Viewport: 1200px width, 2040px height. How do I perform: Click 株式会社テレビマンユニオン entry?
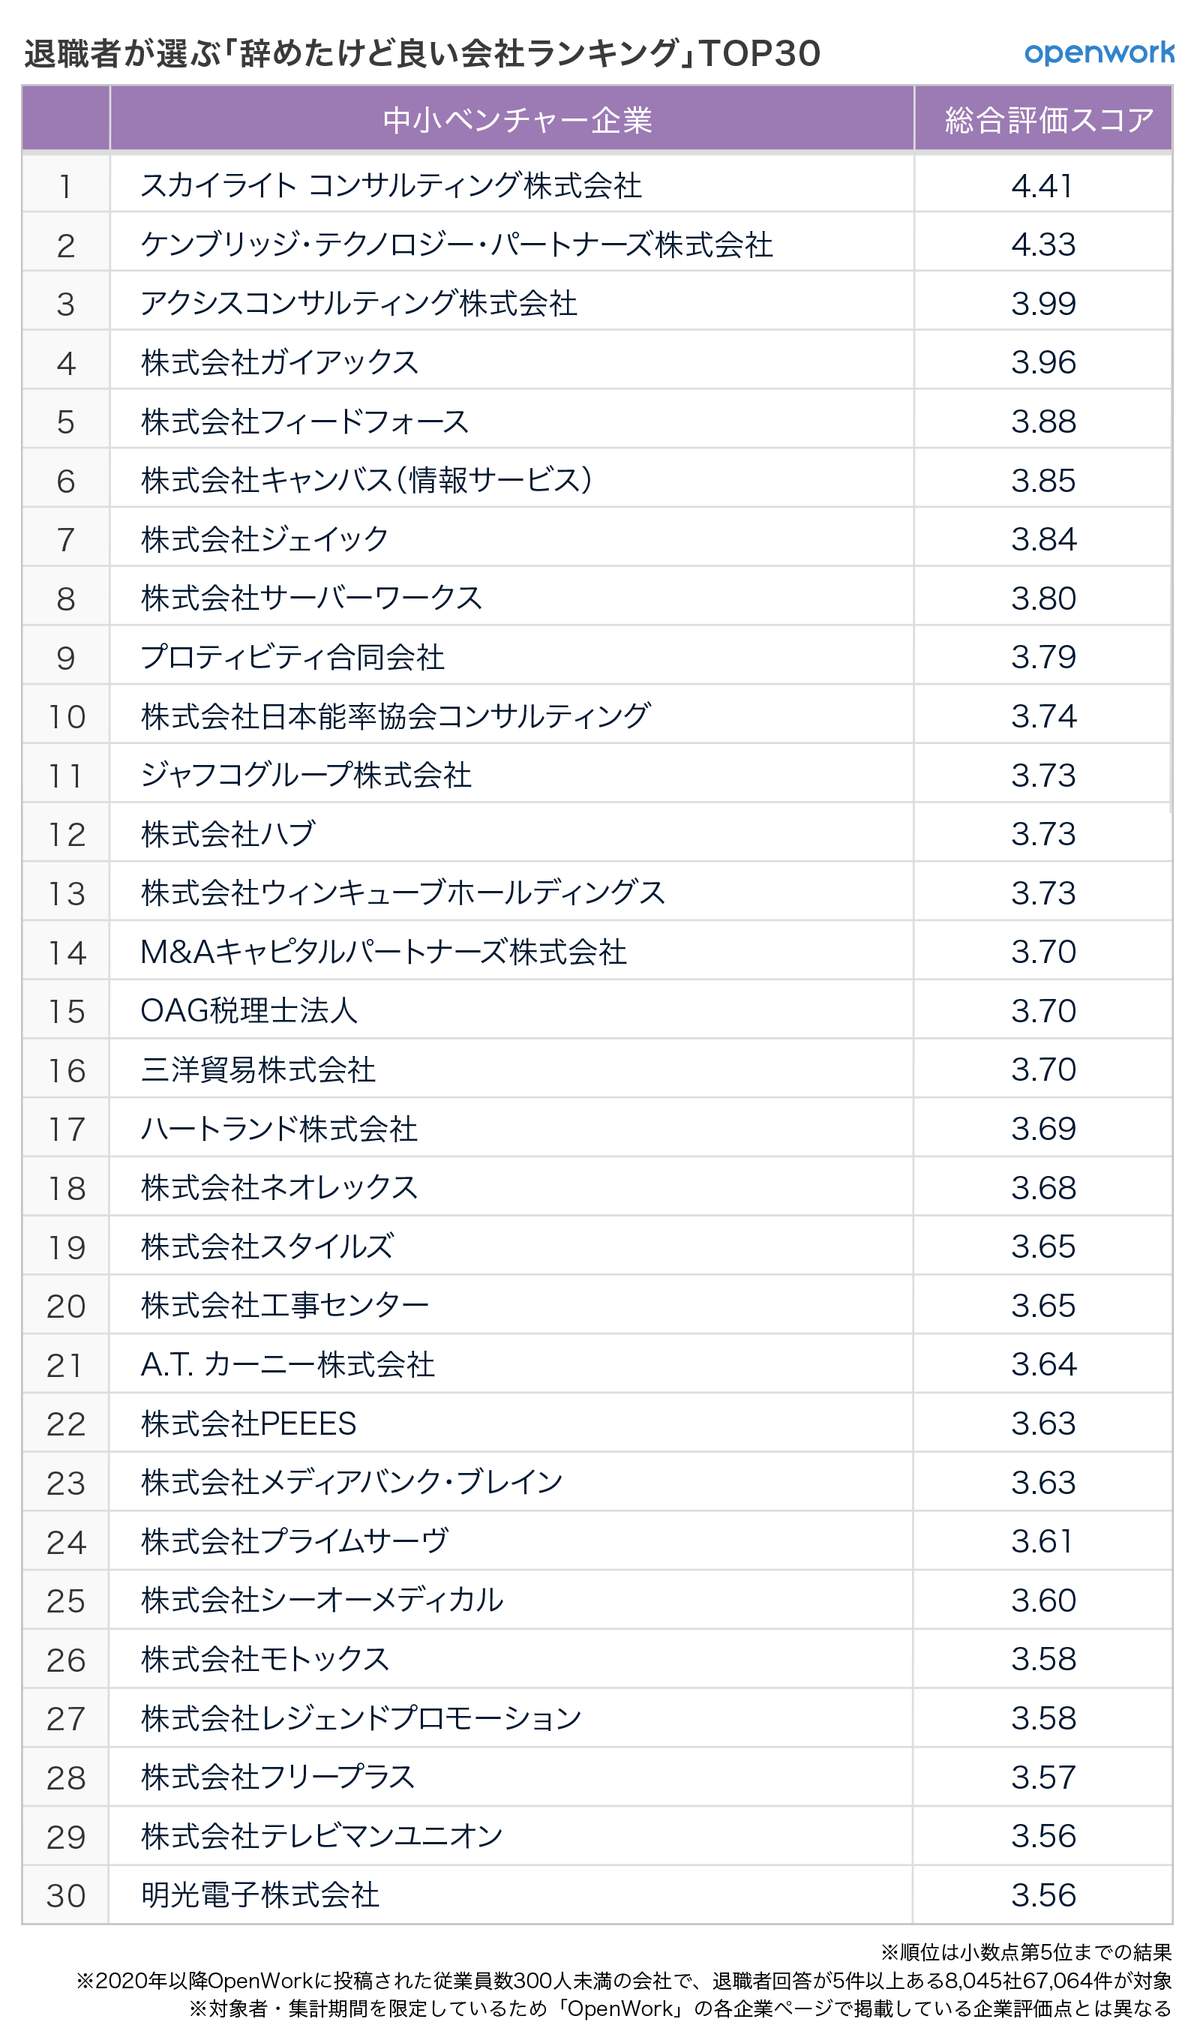point(322,1836)
